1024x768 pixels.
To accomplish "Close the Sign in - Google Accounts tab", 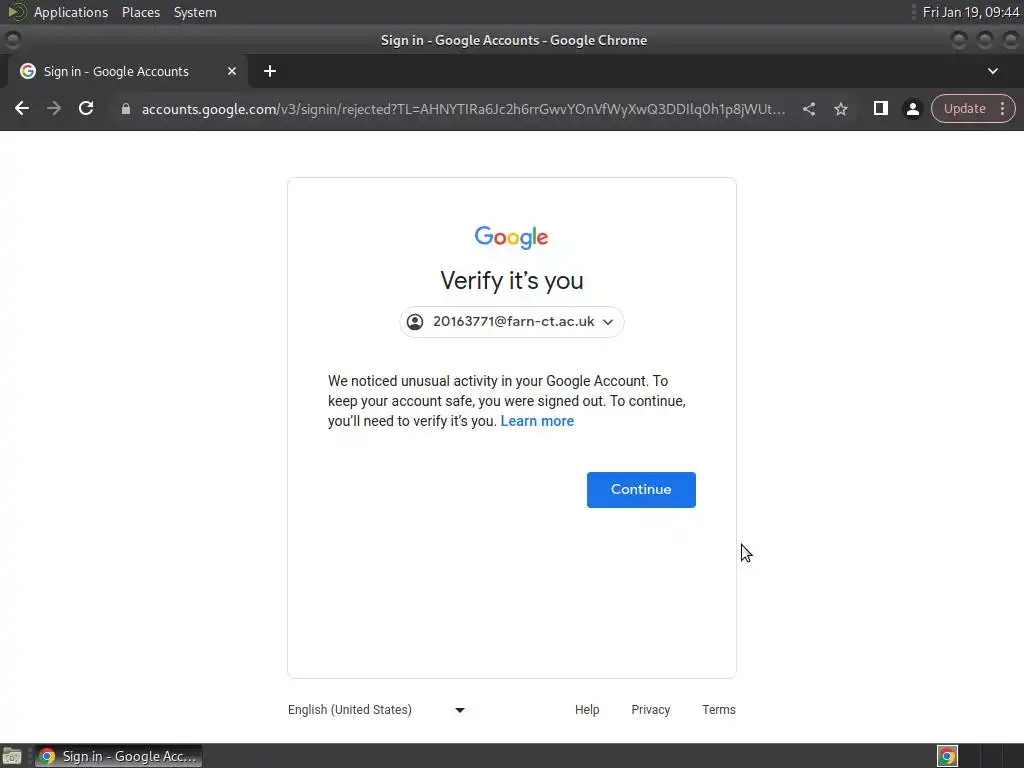I will (x=232, y=71).
